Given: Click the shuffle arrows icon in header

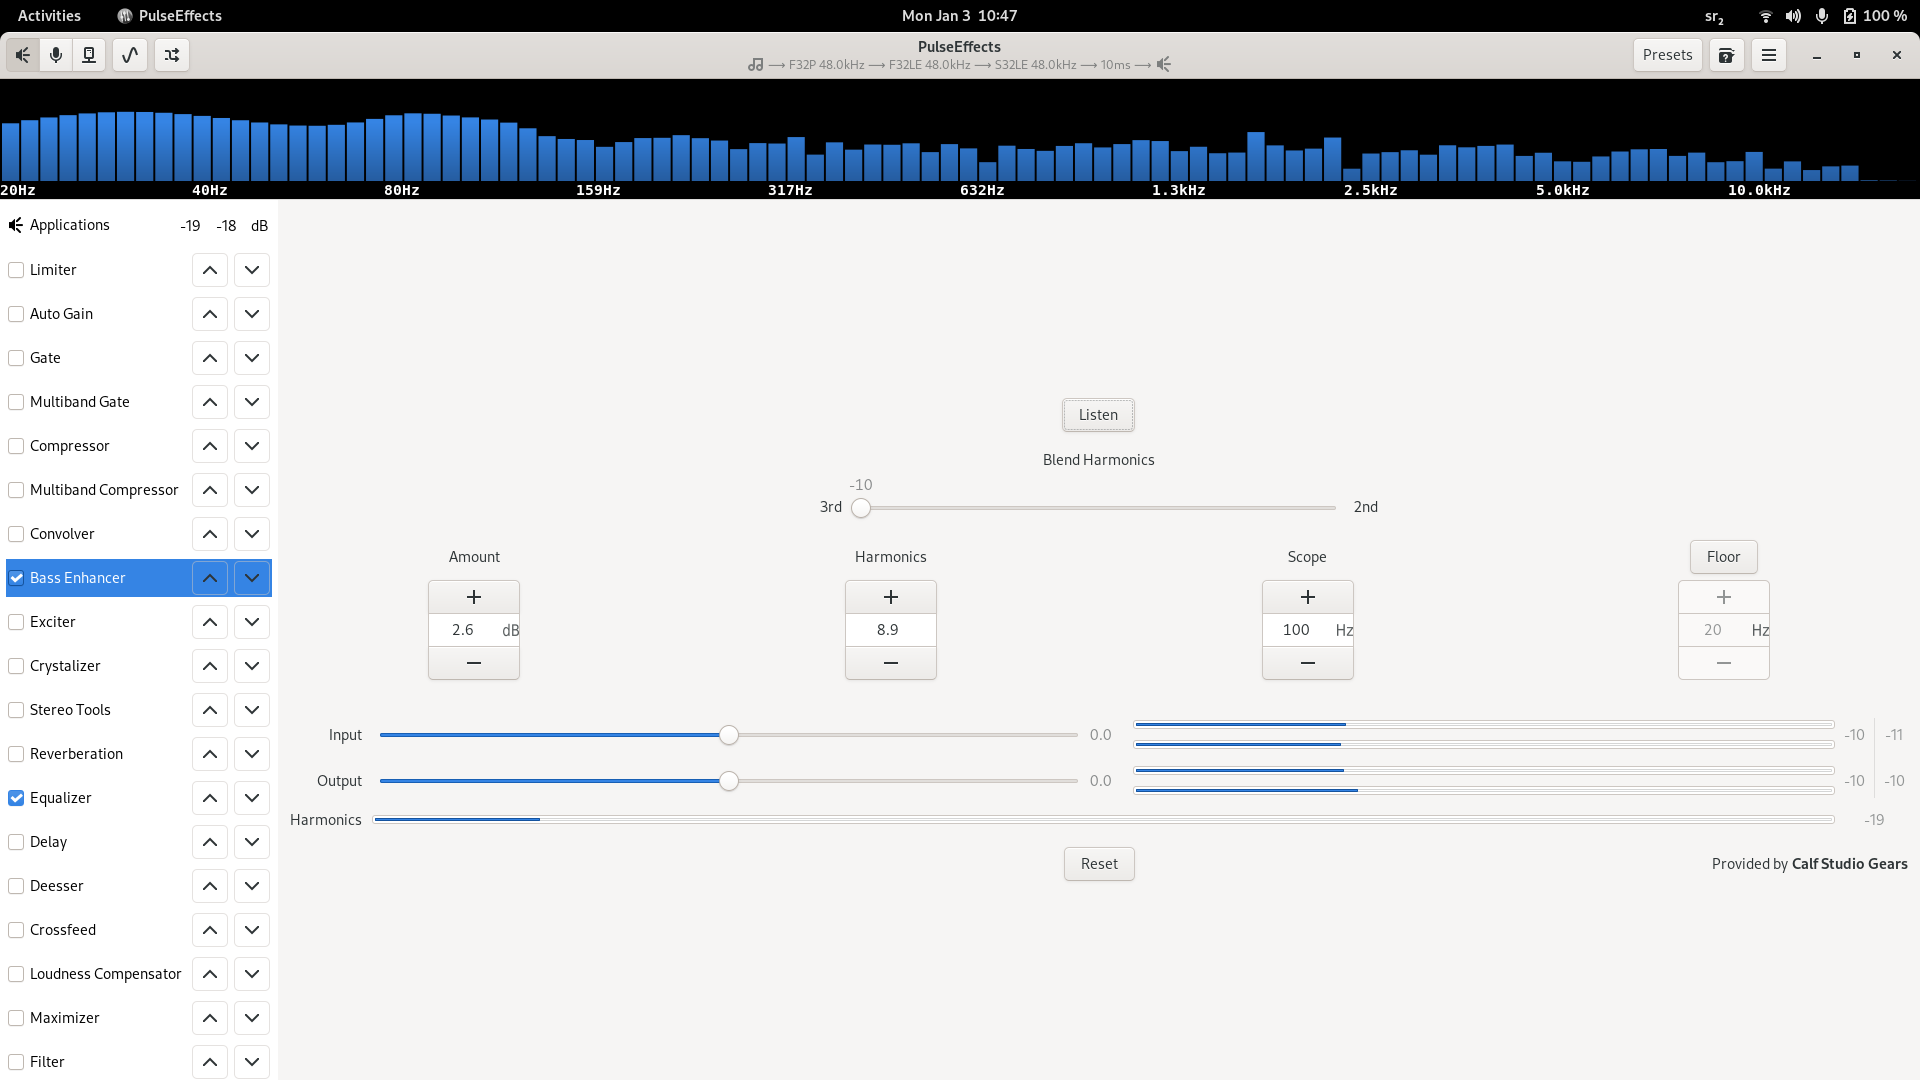Looking at the screenshot, I should 172,55.
